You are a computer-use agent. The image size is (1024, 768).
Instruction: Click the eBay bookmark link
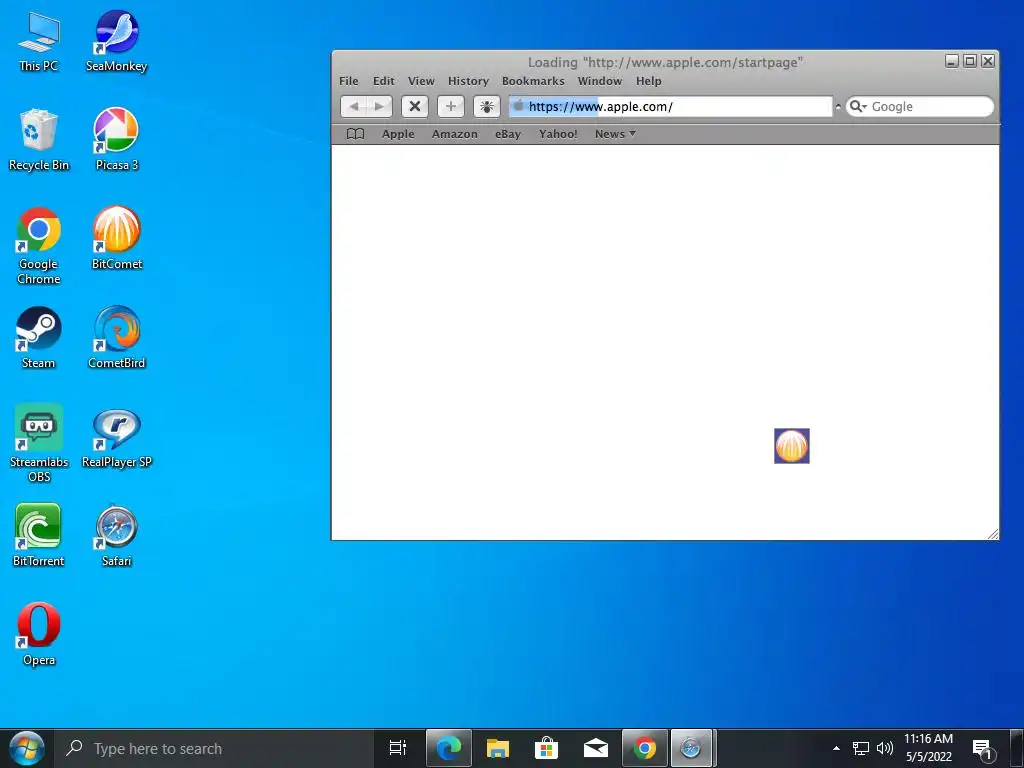tap(507, 134)
